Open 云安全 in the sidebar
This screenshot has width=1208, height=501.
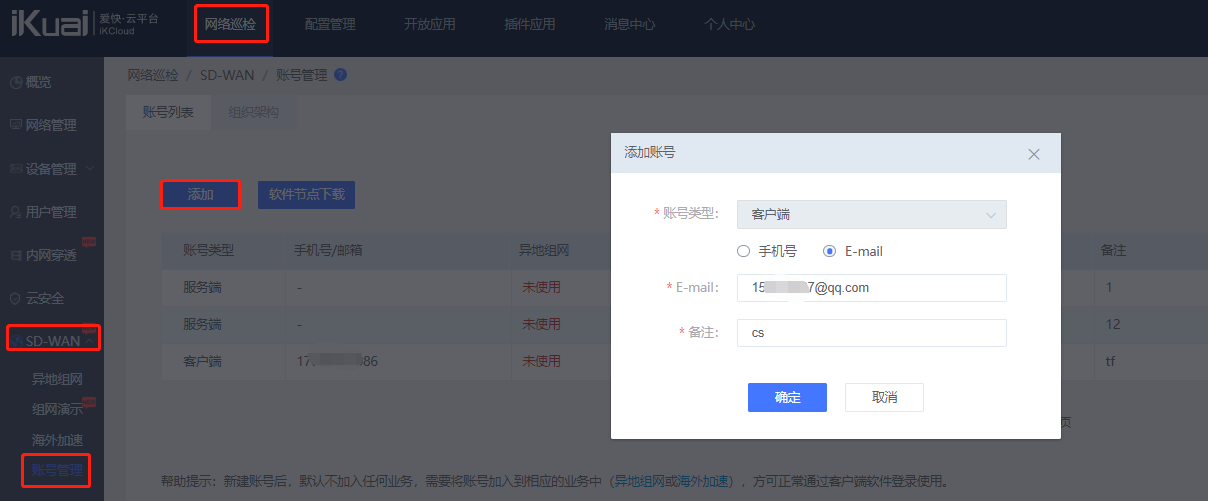point(46,298)
